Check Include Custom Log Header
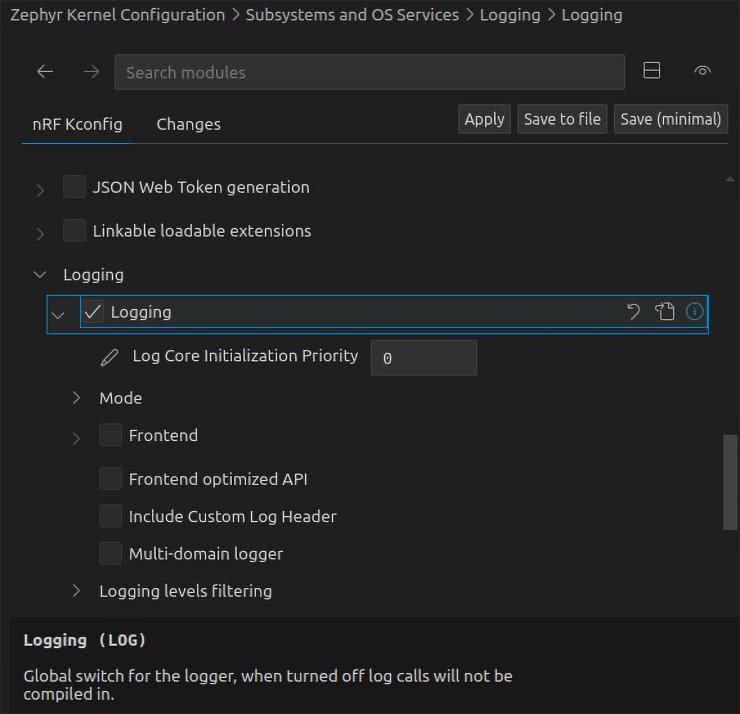740x714 pixels. (x=110, y=516)
